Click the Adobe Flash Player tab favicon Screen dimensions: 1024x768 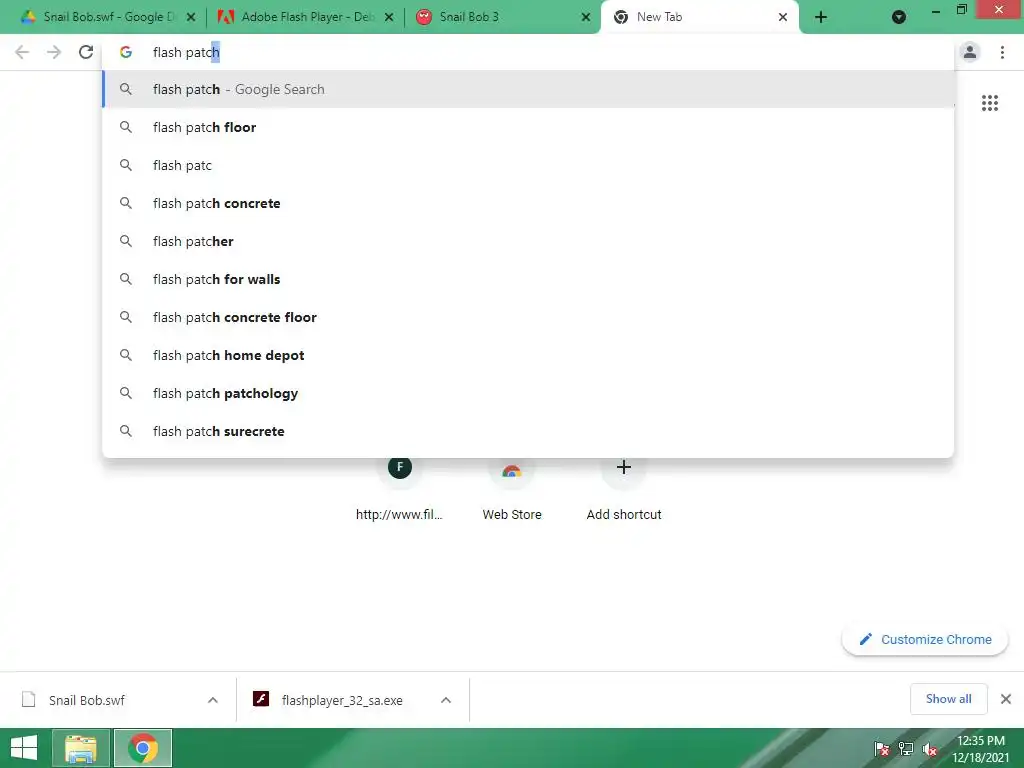(x=226, y=17)
